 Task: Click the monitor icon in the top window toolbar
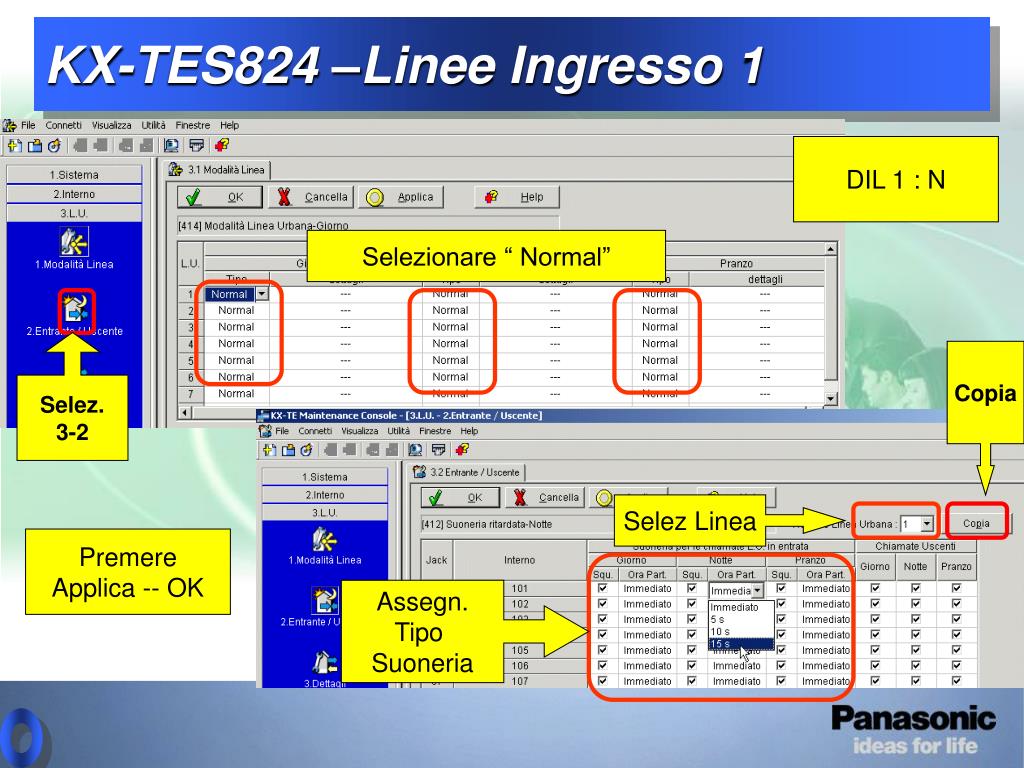pos(172,146)
